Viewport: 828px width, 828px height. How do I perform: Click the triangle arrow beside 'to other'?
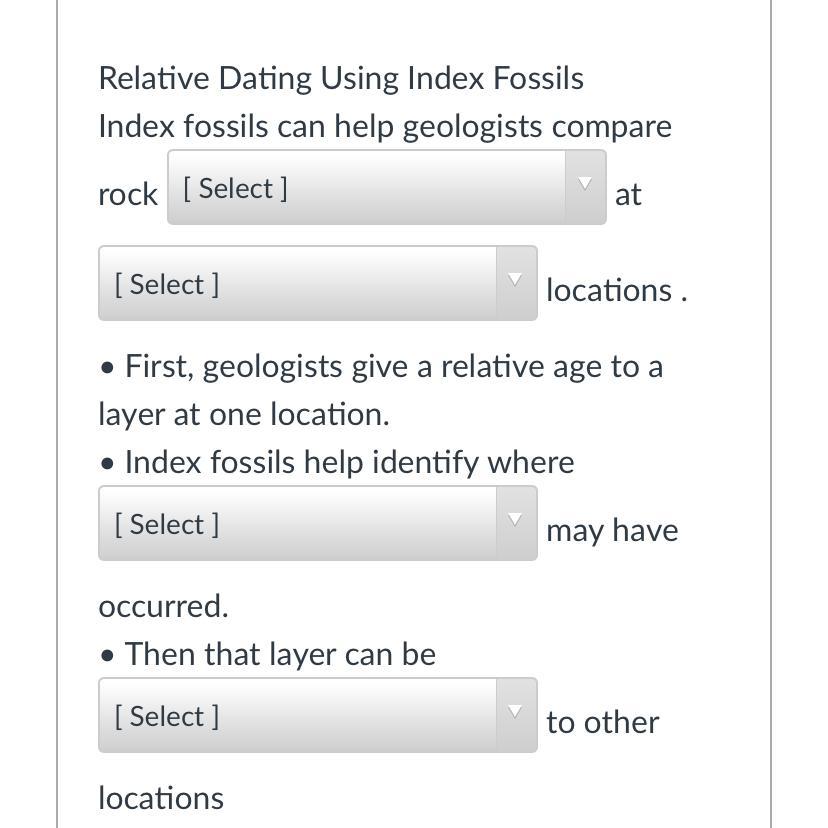[x=515, y=712]
